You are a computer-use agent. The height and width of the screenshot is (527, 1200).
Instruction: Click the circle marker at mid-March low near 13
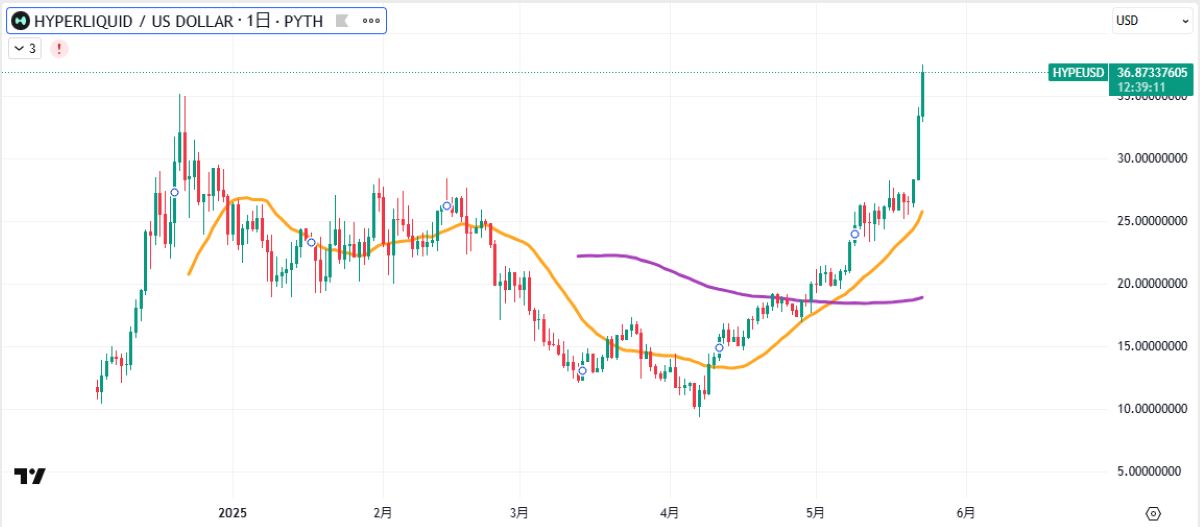pos(582,371)
